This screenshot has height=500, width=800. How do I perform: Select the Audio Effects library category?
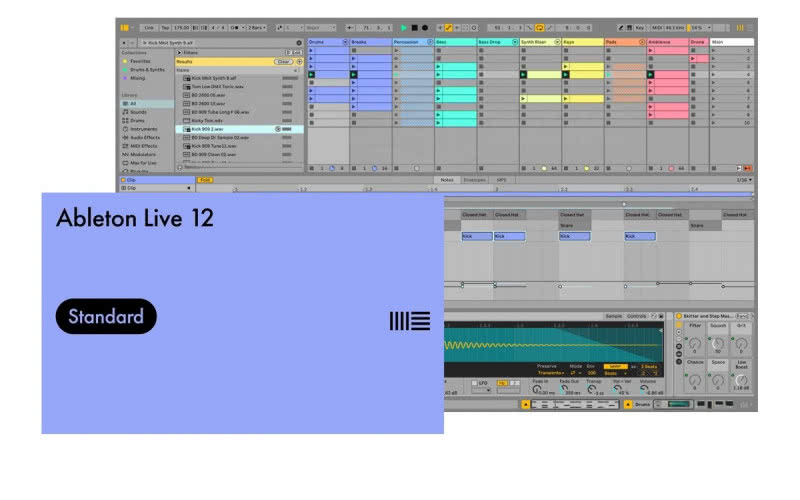pyautogui.click(x=145, y=137)
